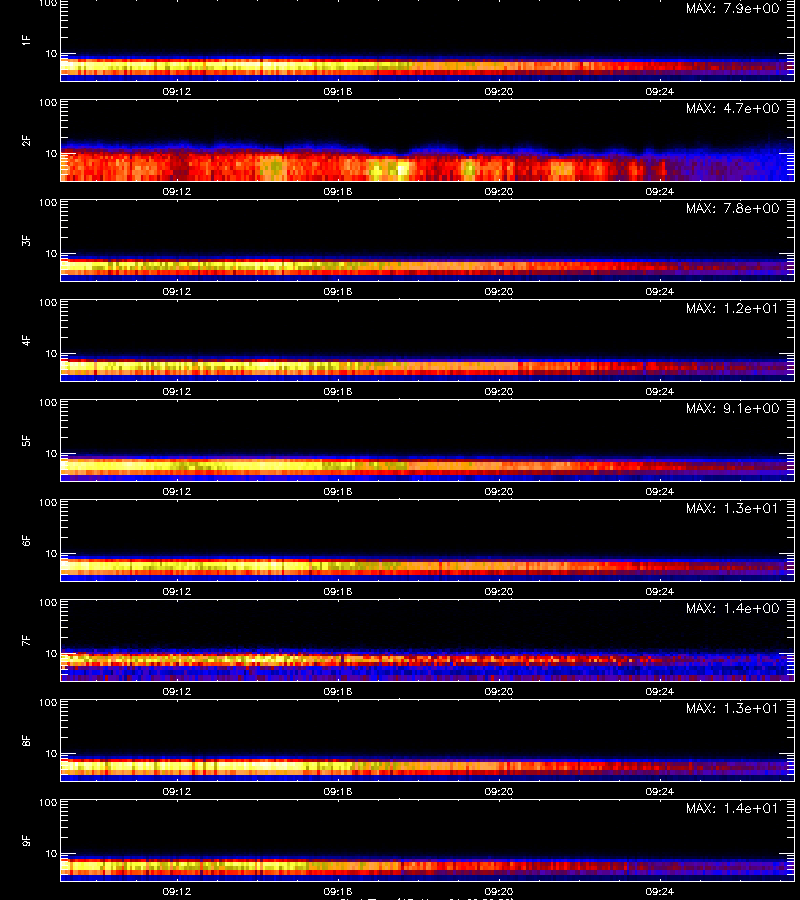Click the 2F panel axis label

tap(26, 141)
